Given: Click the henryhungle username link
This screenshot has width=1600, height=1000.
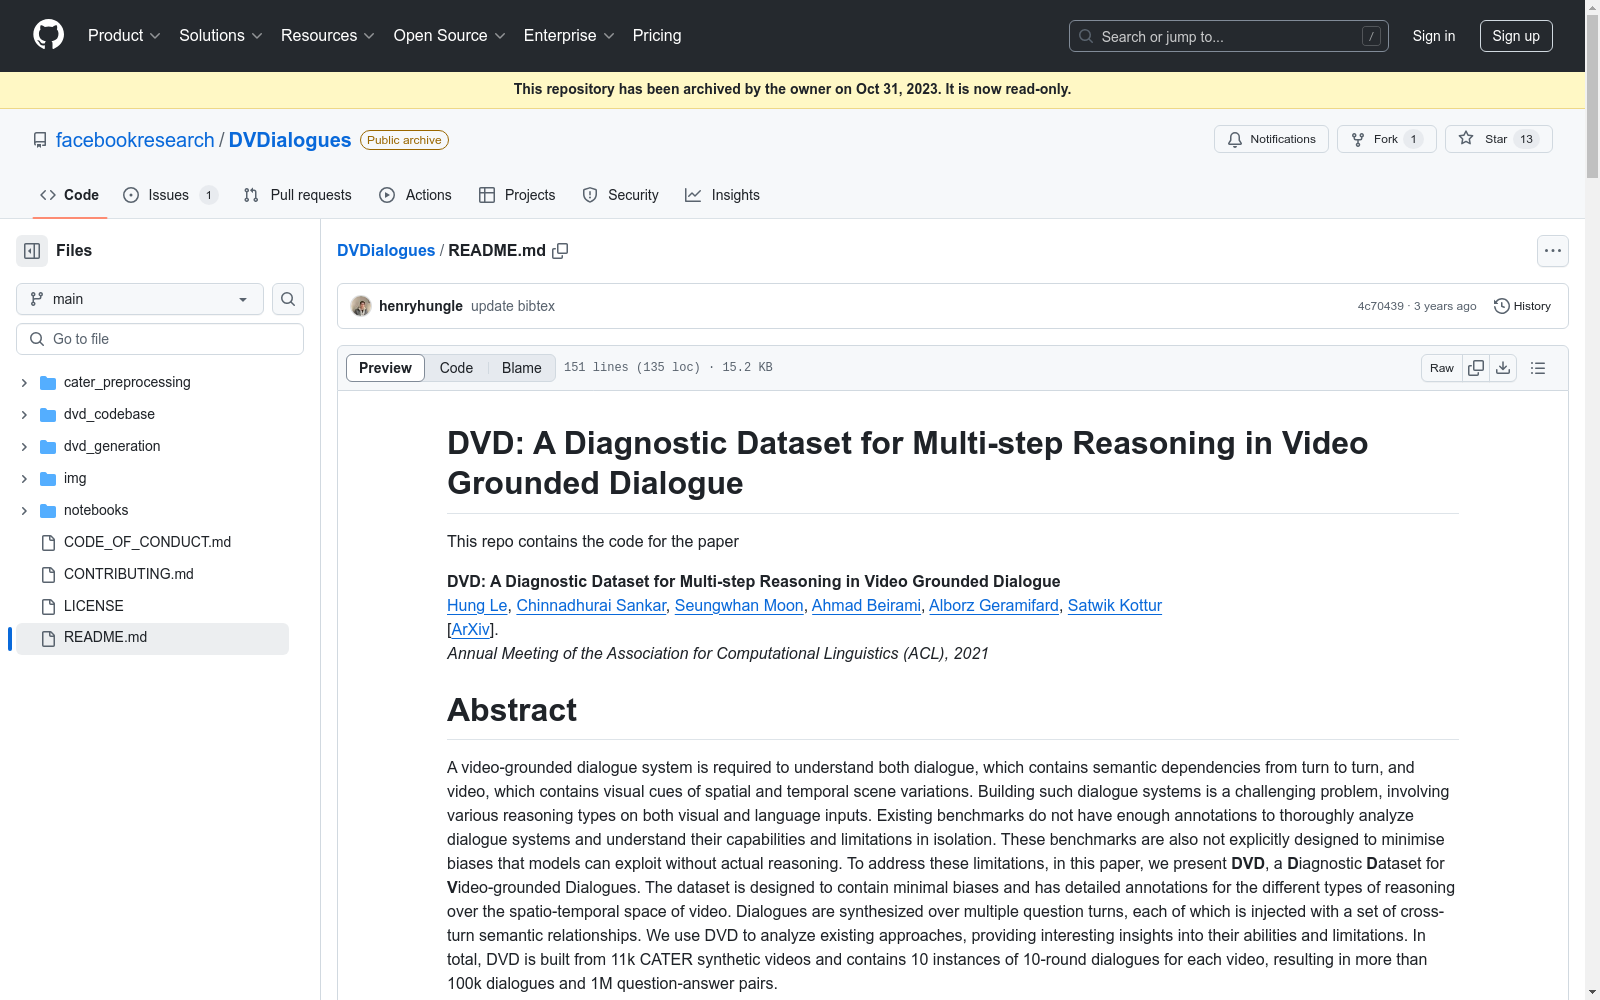Looking at the screenshot, I should point(421,306).
